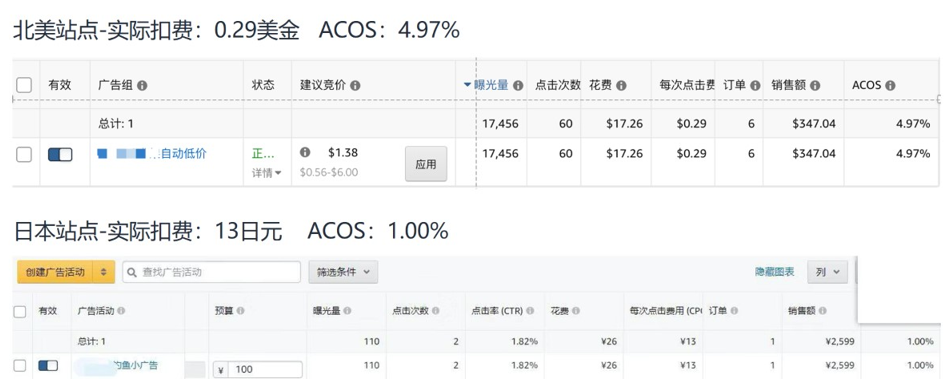Click info icon beside 点击率 (CTR) header

pos(530,311)
